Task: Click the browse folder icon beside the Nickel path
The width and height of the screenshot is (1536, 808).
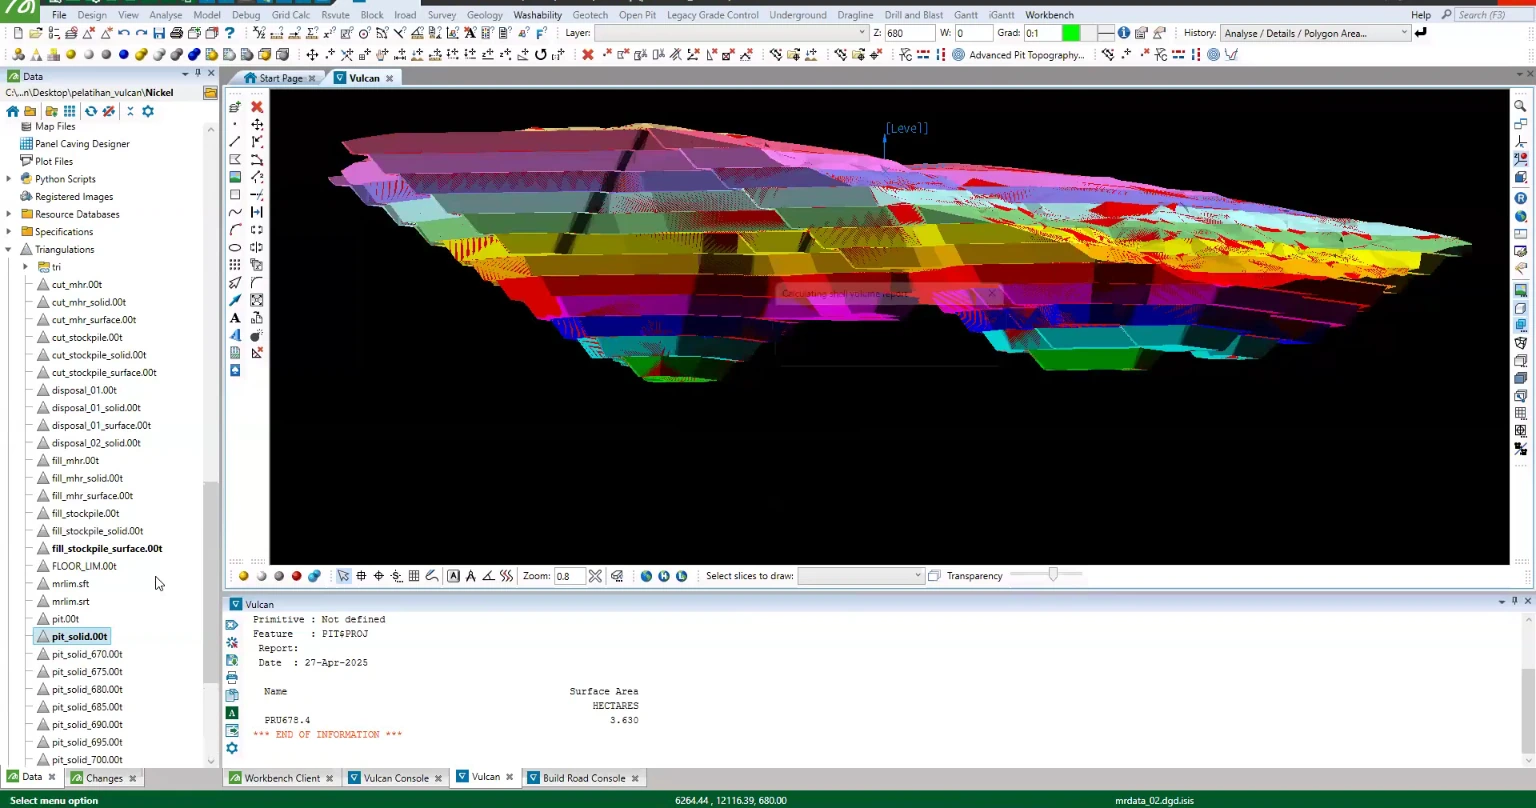Action: pos(210,93)
